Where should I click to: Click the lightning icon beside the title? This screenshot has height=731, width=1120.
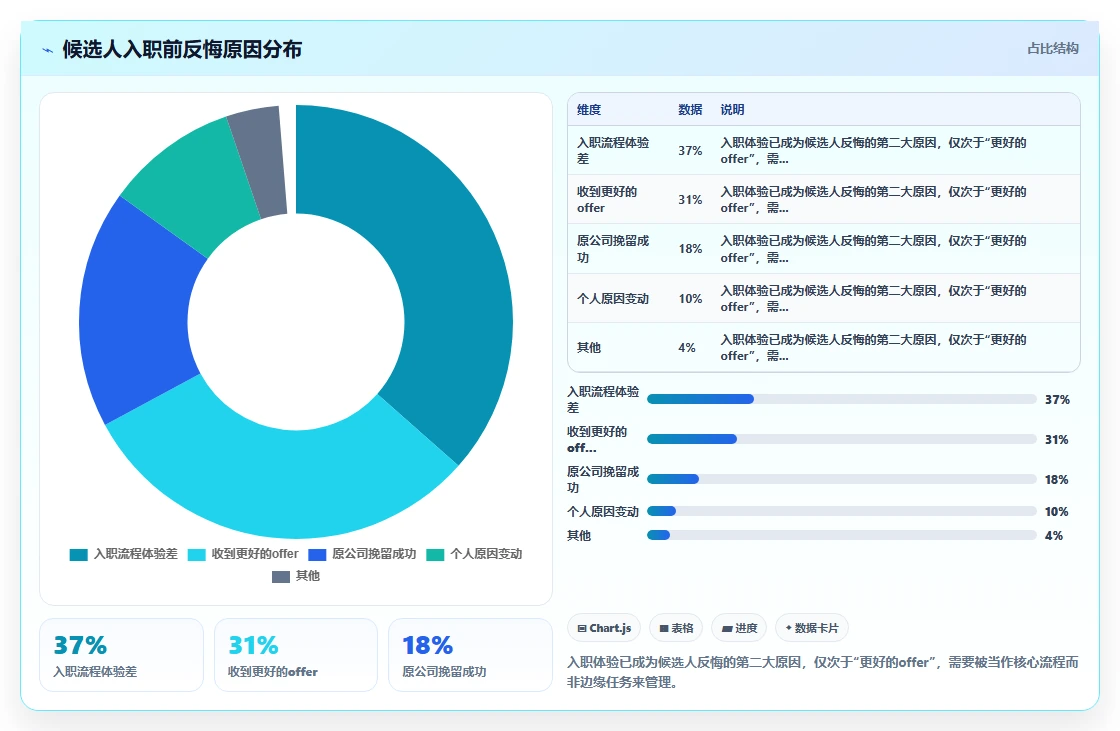tap(48, 50)
